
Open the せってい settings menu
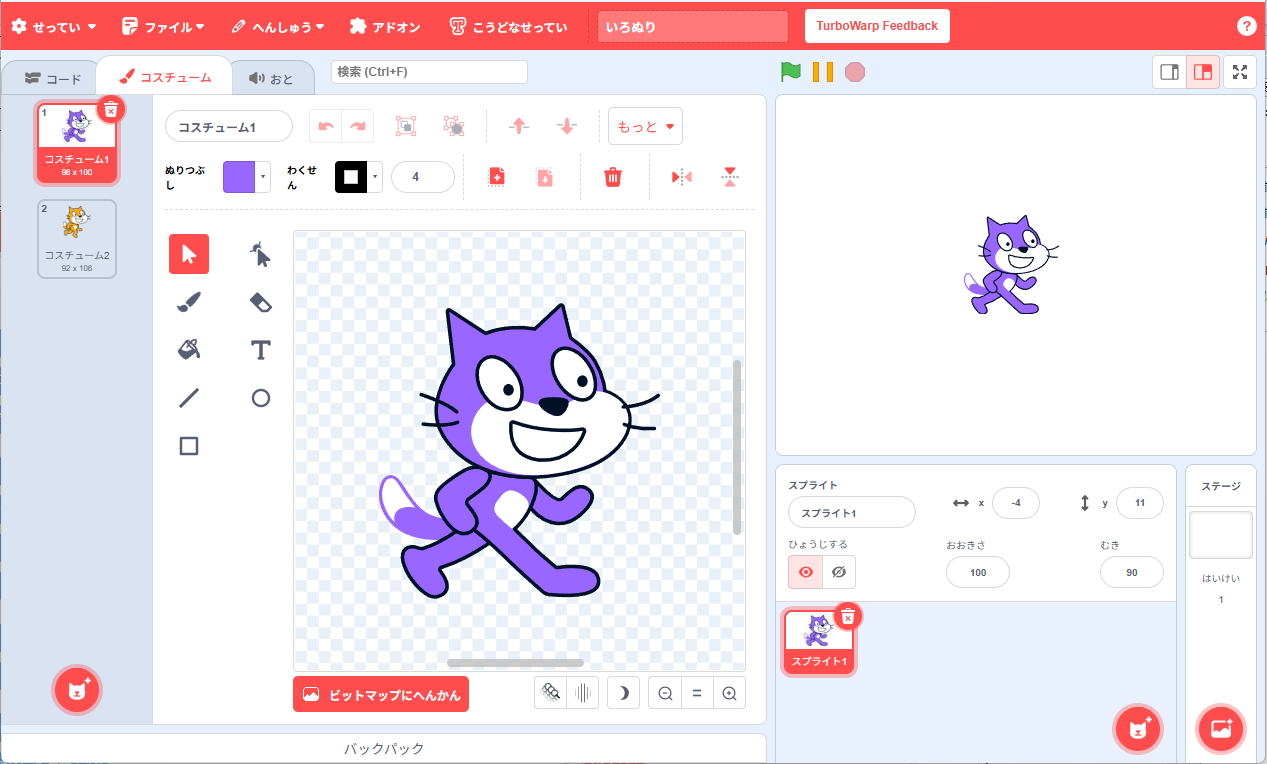click(x=54, y=26)
